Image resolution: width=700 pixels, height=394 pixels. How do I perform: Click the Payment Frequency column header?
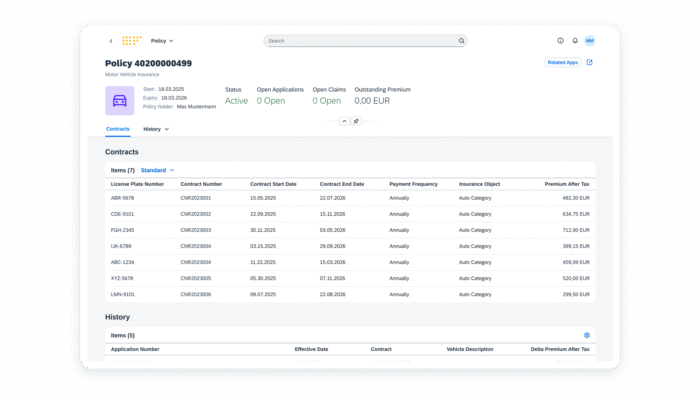pyautogui.click(x=413, y=184)
